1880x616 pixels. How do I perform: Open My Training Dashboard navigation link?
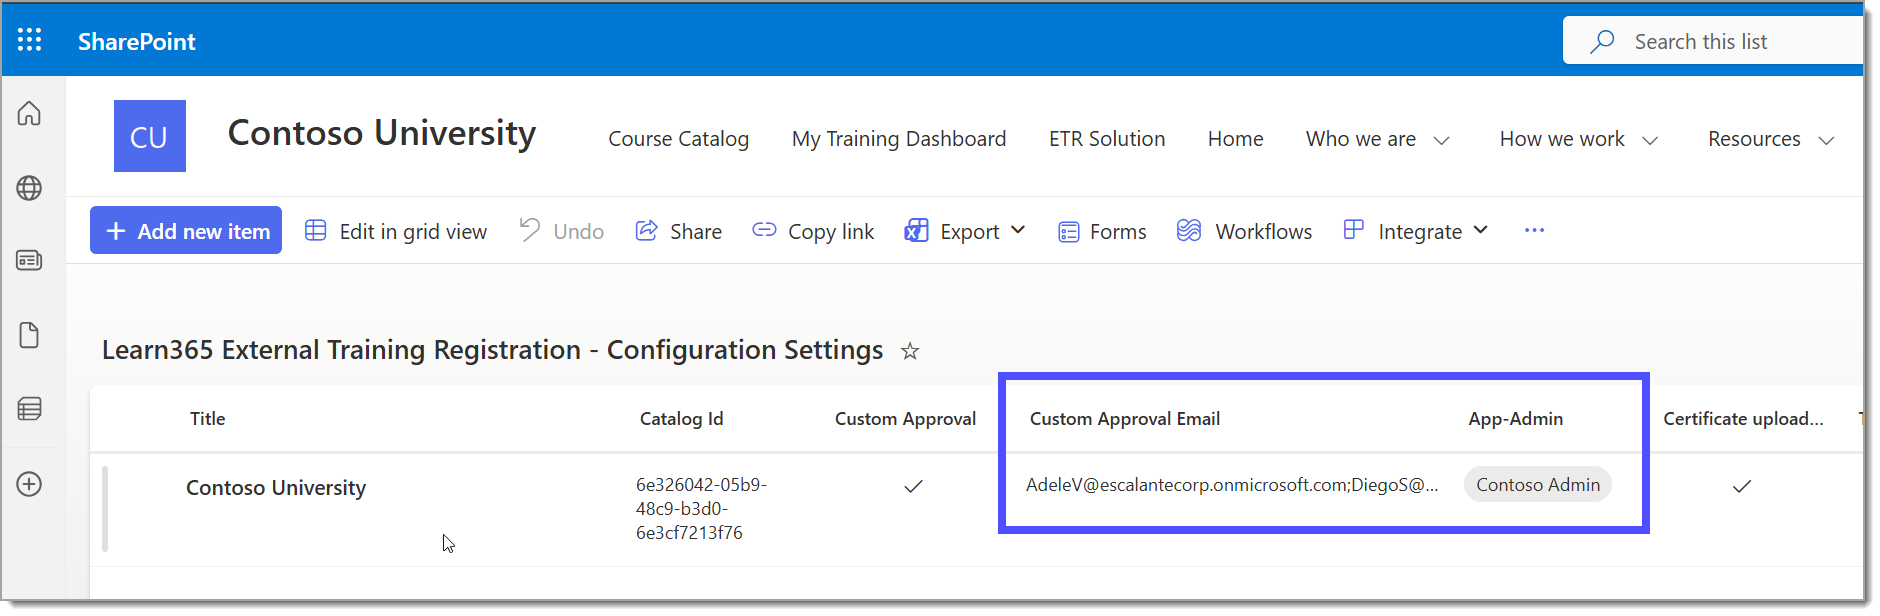click(x=899, y=139)
